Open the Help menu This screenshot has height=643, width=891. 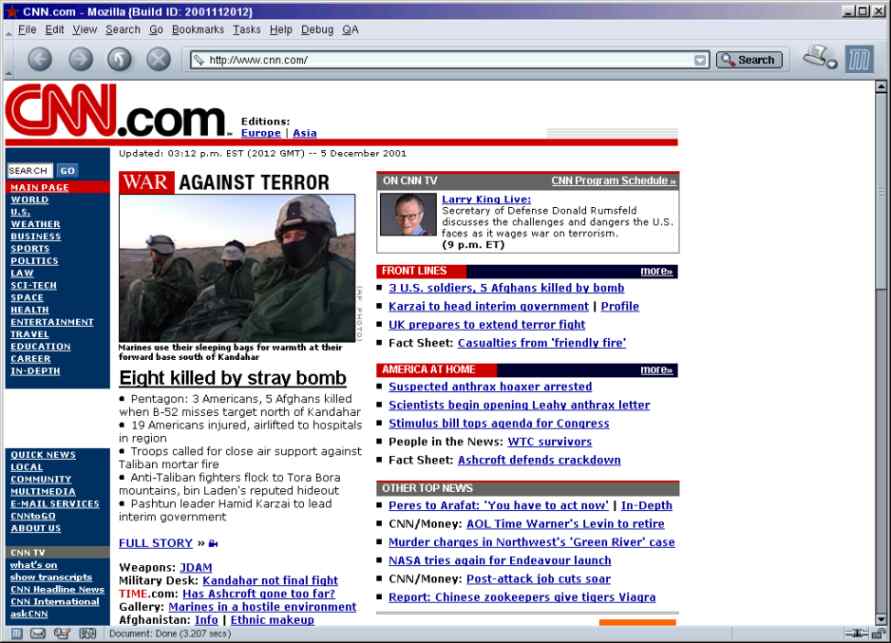pyautogui.click(x=281, y=30)
